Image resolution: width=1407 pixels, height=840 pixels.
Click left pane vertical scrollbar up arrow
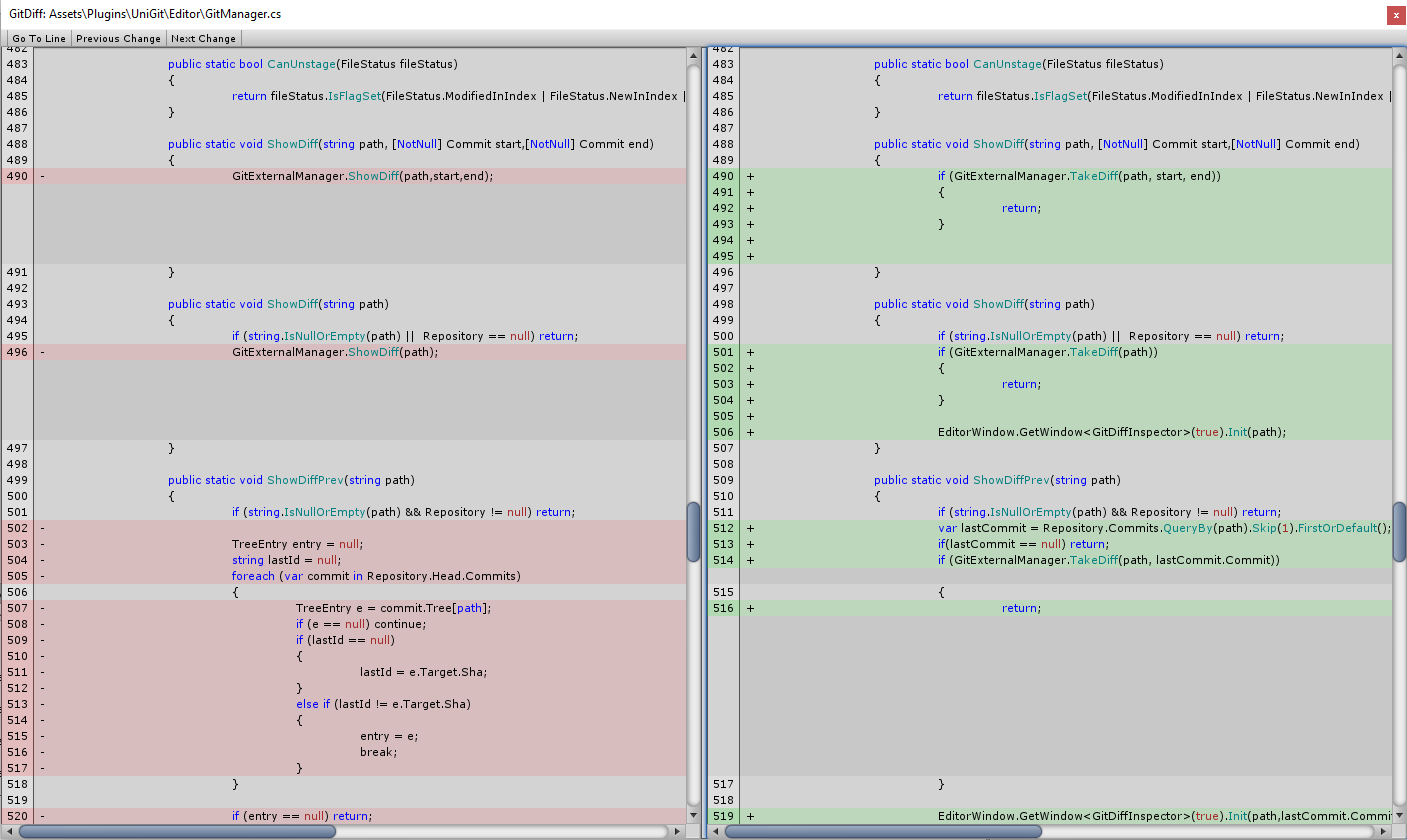(694, 57)
